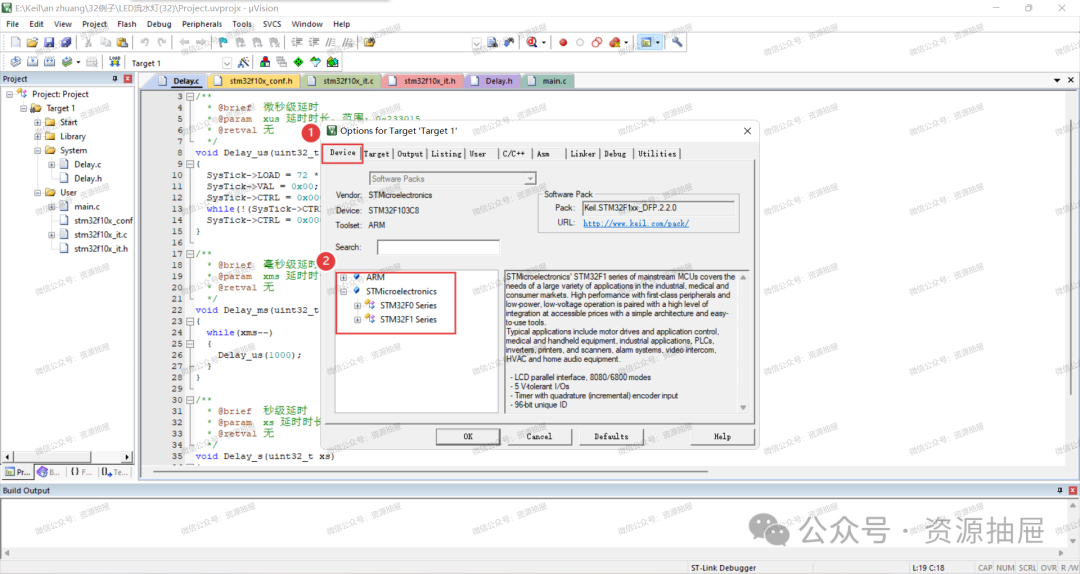Click the New file toolbar icon
1080x574 pixels.
coord(15,42)
